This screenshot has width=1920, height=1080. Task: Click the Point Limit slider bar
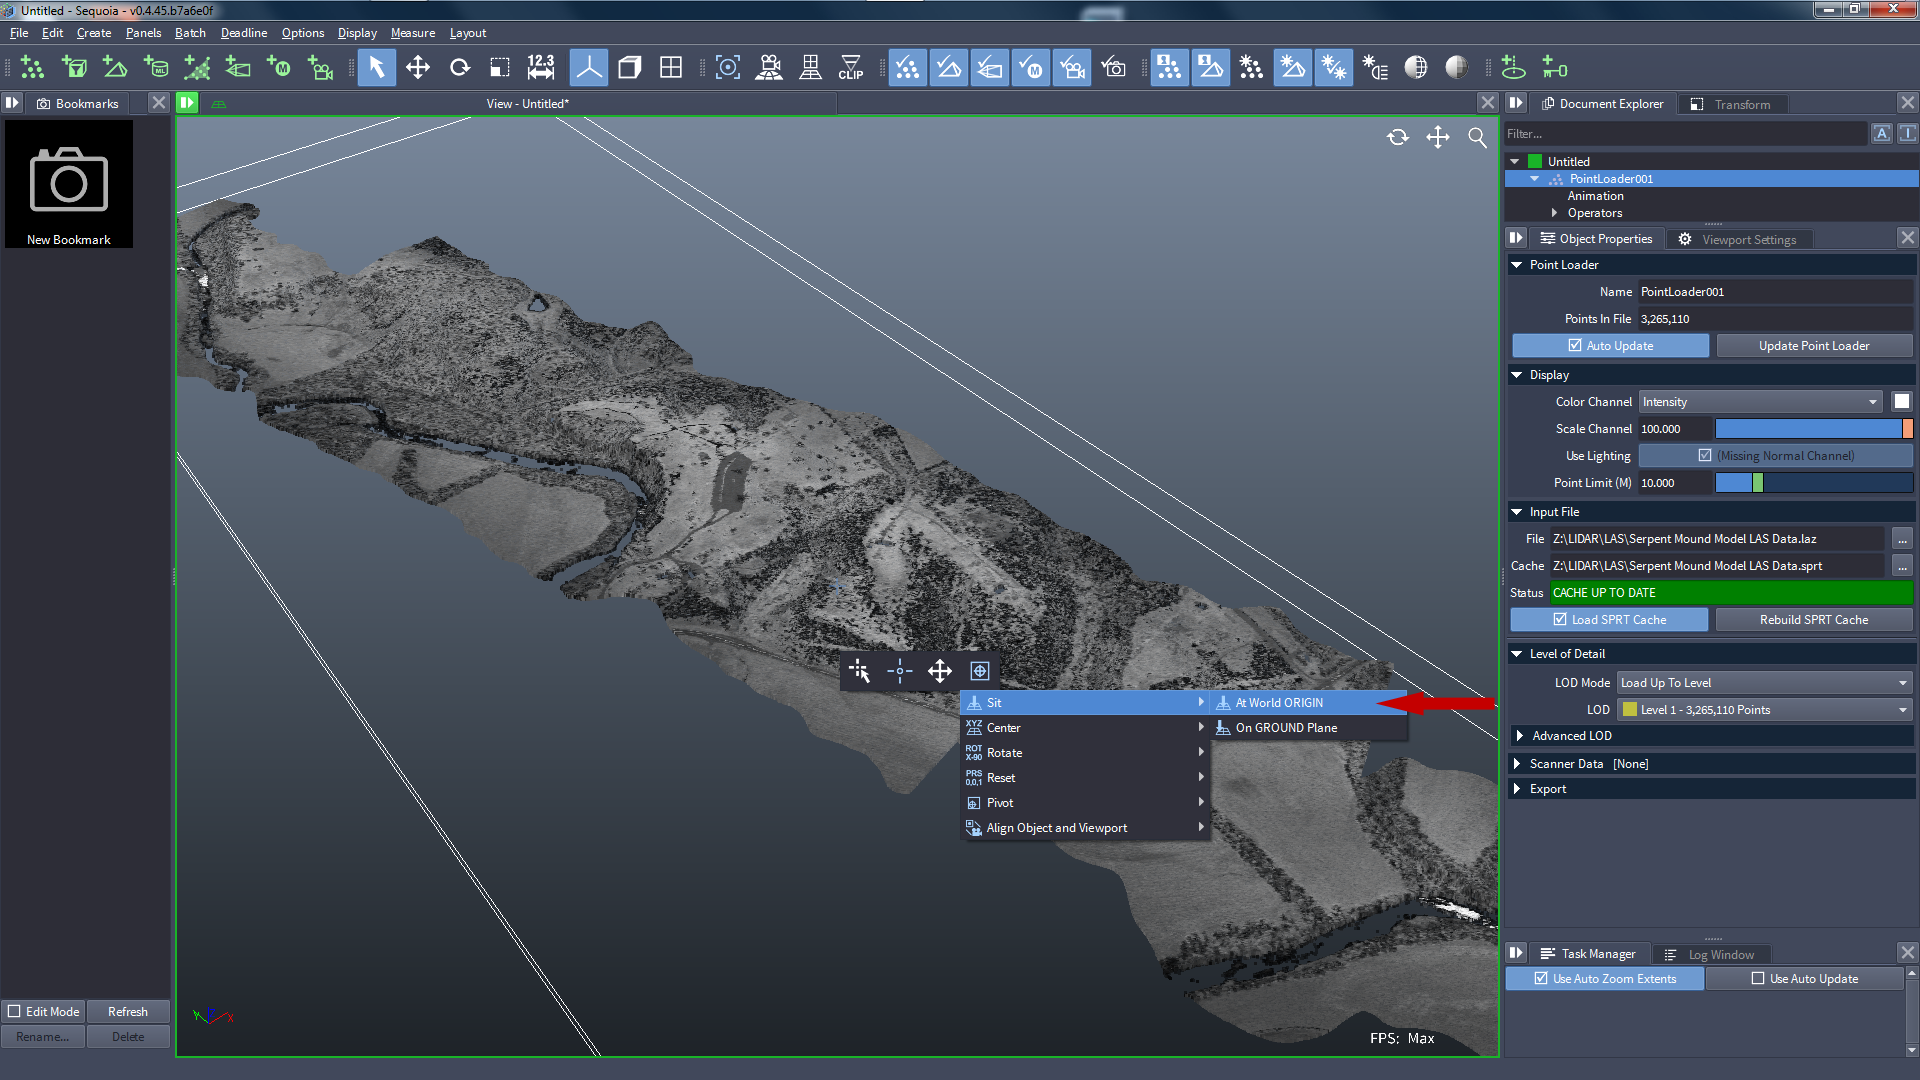click(x=1812, y=483)
